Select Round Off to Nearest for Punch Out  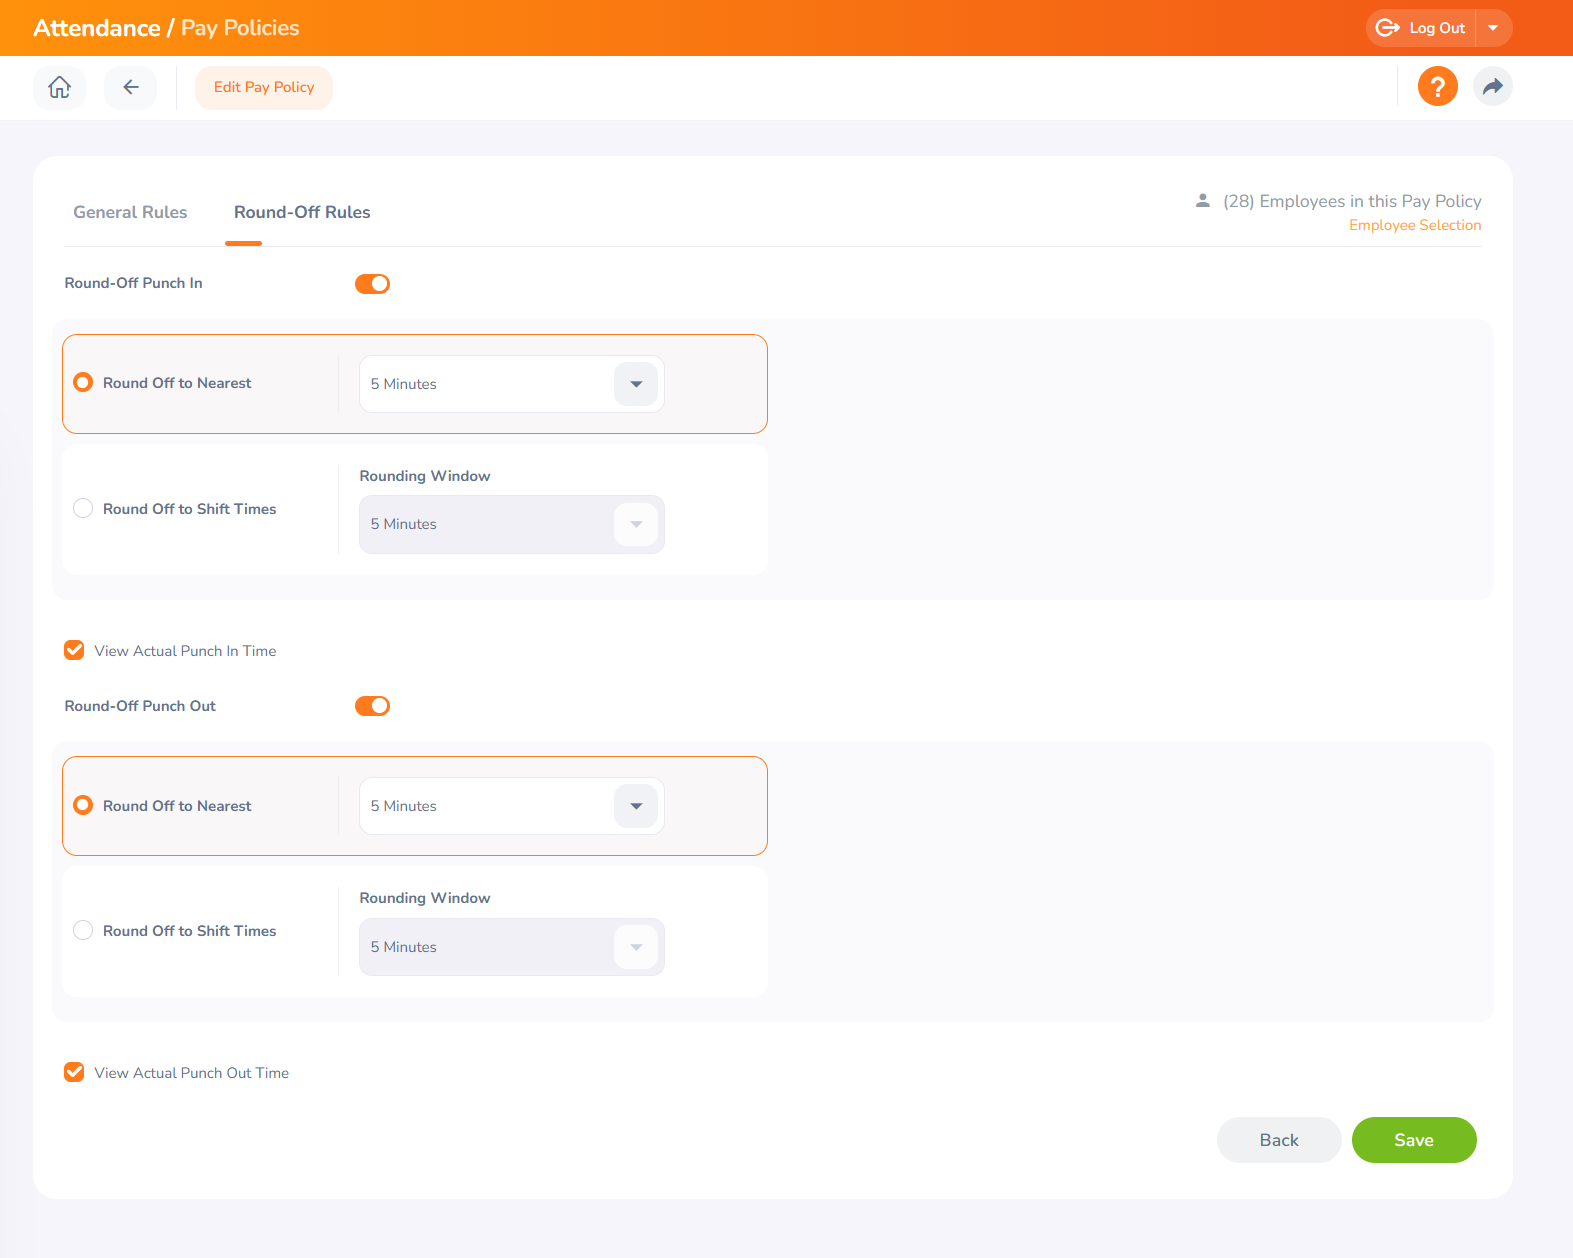[x=83, y=806]
